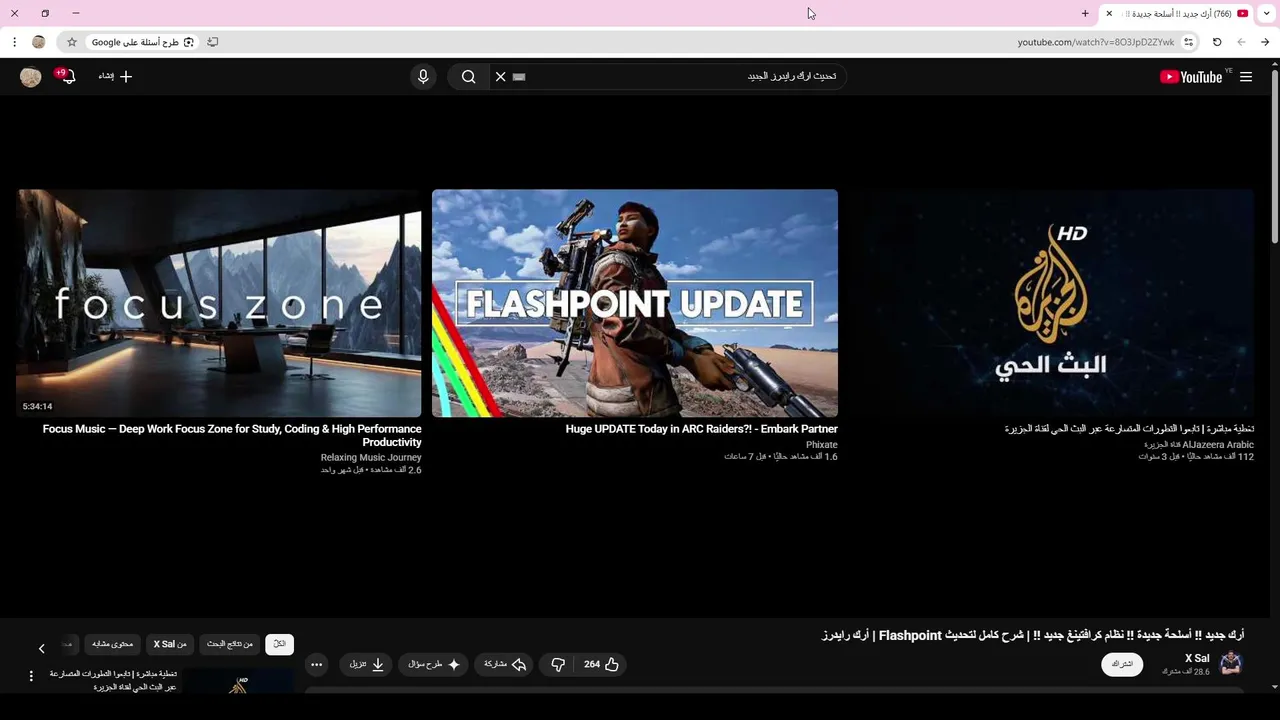Open X Sal channel name

[1197, 658]
